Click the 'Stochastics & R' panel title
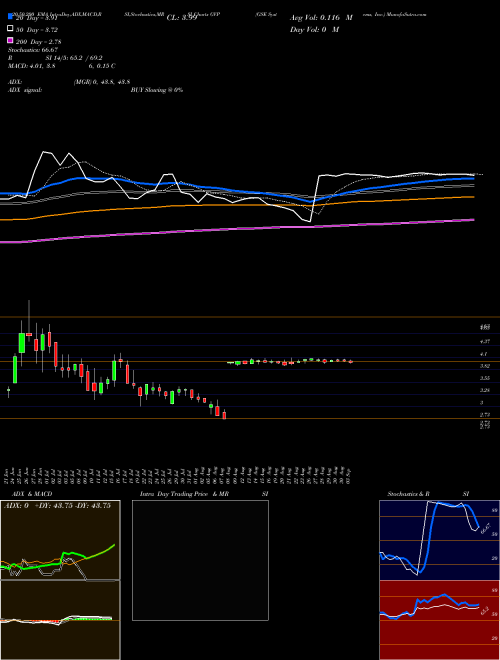Image resolution: width=500 pixels, height=660 pixels. pyautogui.click(x=408, y=494)
